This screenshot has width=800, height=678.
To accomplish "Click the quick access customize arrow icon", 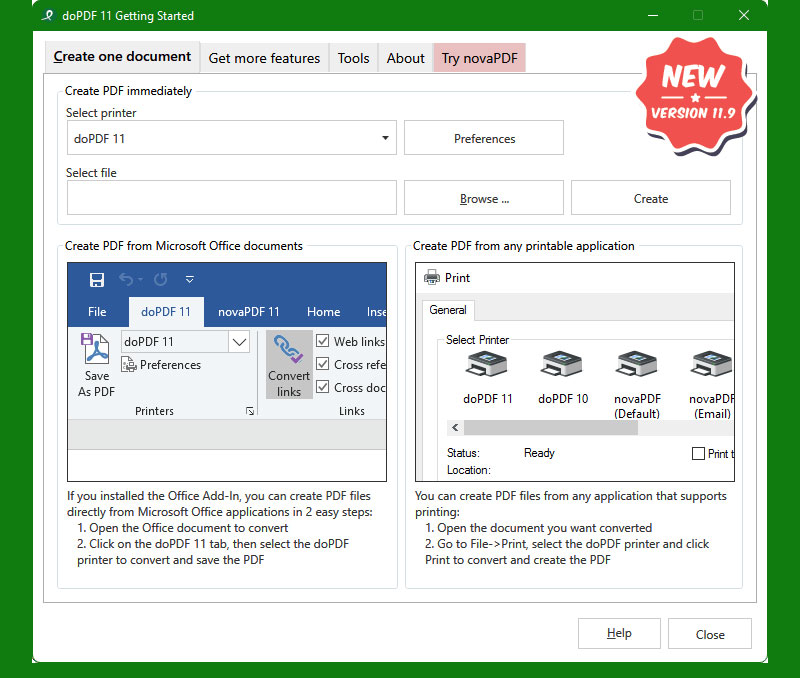I will (189, 280).
